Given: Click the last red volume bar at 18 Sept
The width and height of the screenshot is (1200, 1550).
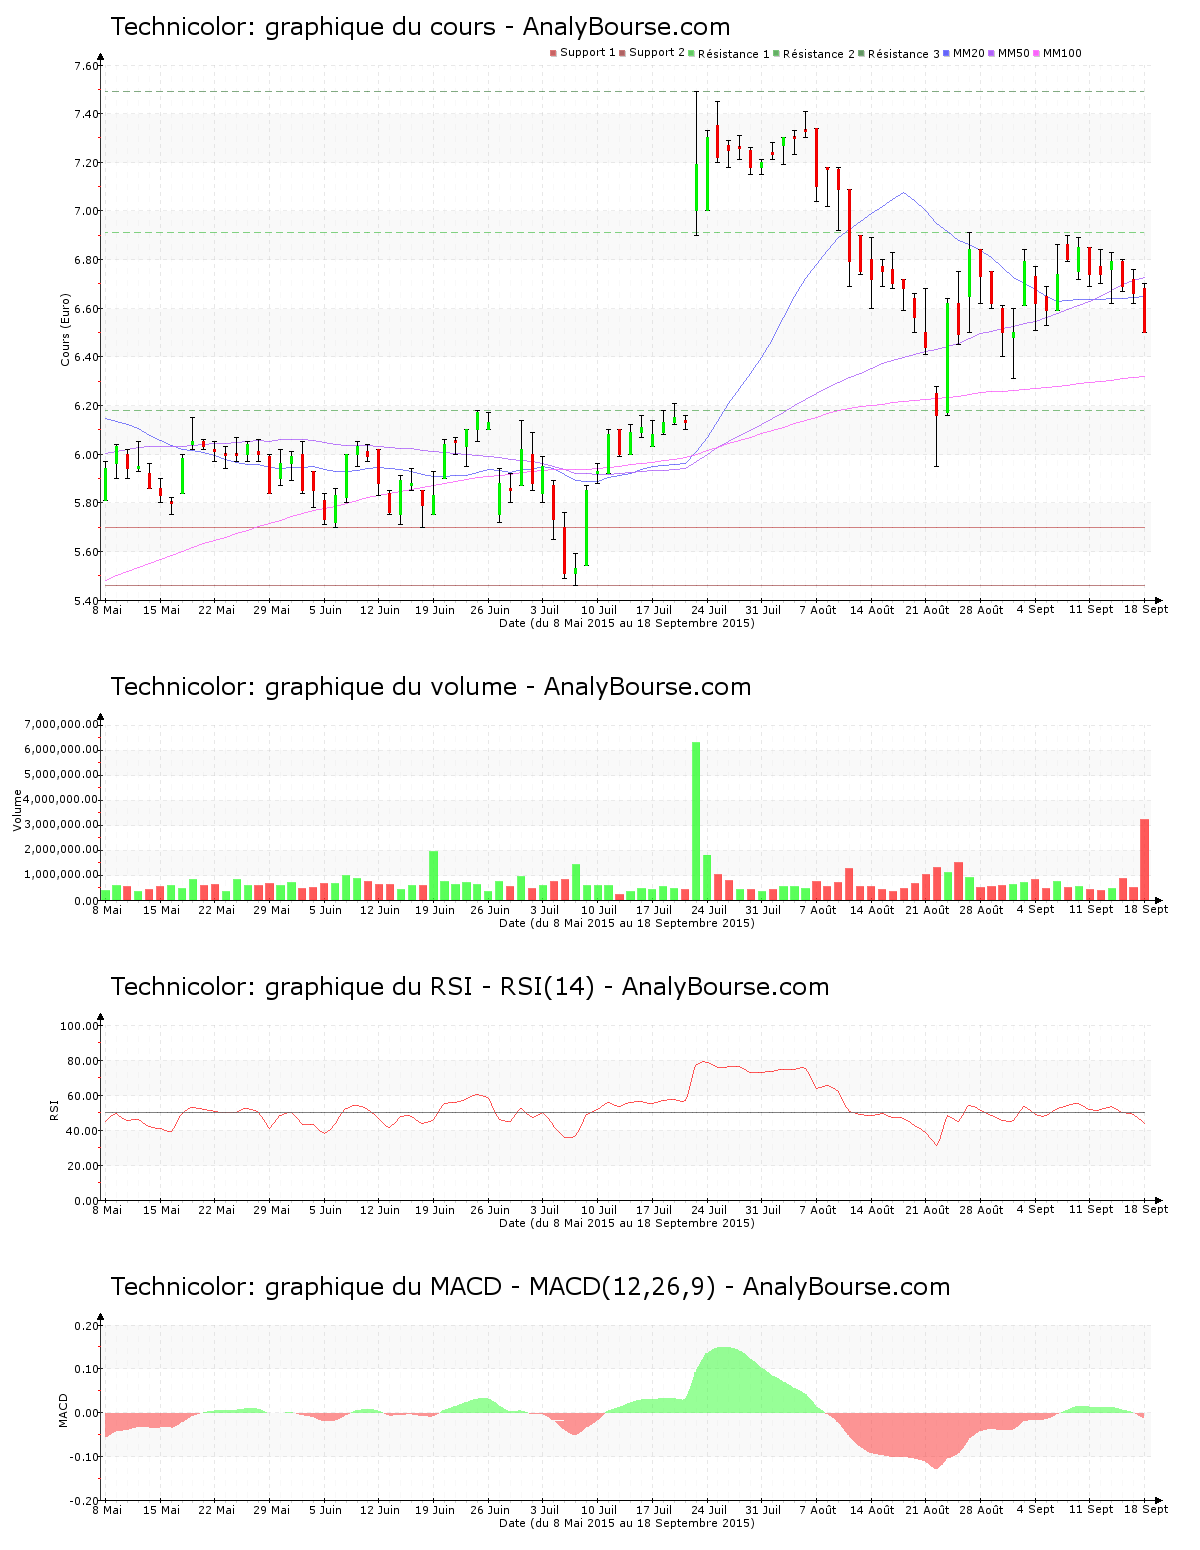Looking at the screenshot, I should tap(1144, 859).
